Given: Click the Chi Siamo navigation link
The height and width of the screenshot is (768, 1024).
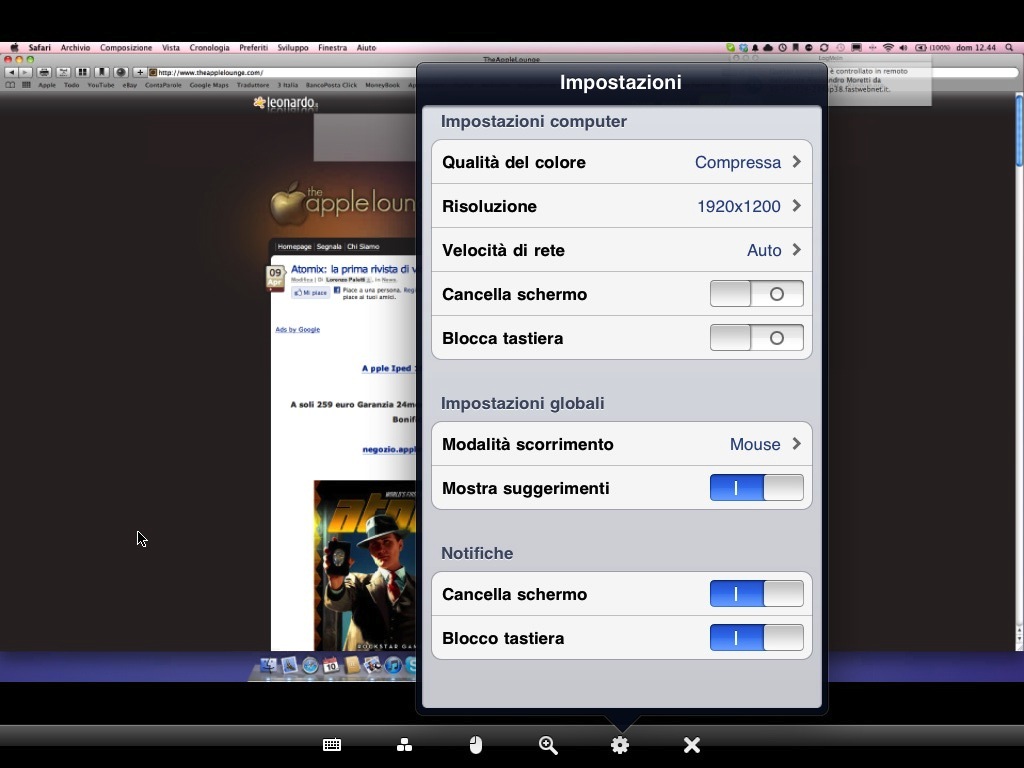Looking at the screenshot, I should click(363, 247).
